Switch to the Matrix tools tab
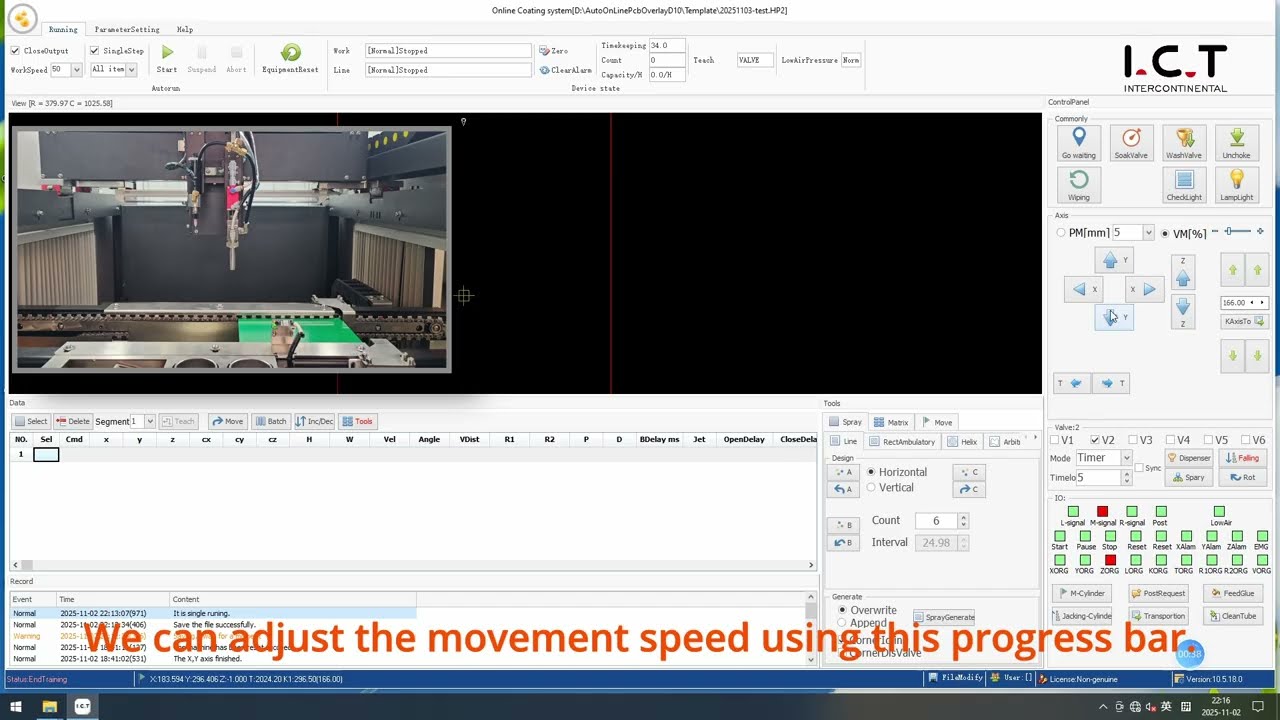This screenshot has width=1280, height=720. click(x=890, y=422)
